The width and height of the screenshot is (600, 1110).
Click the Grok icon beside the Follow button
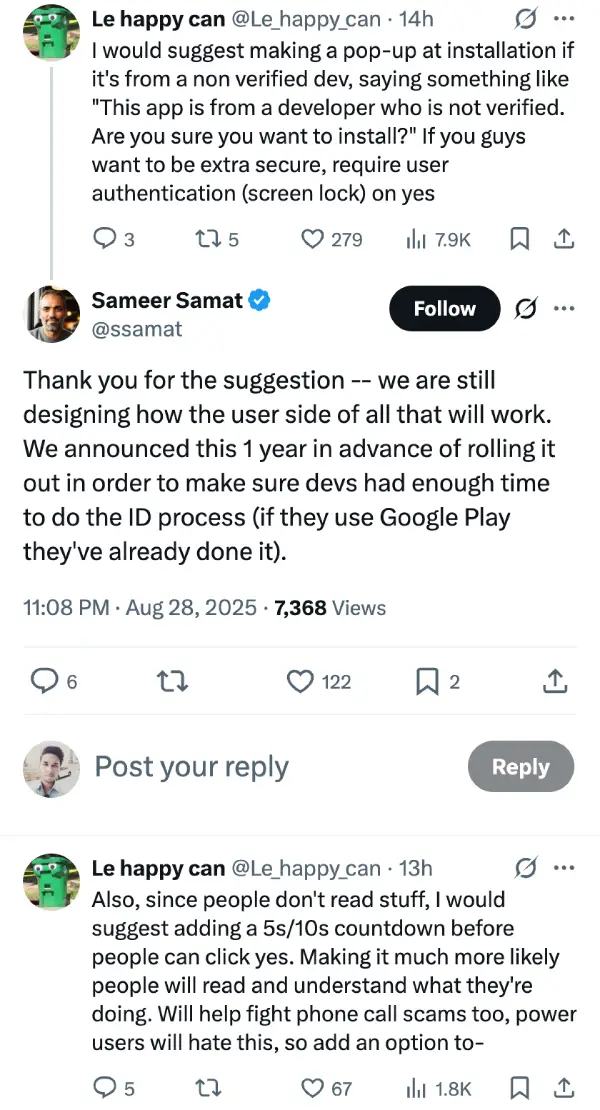pyautogui.click(x=525, y=309)
